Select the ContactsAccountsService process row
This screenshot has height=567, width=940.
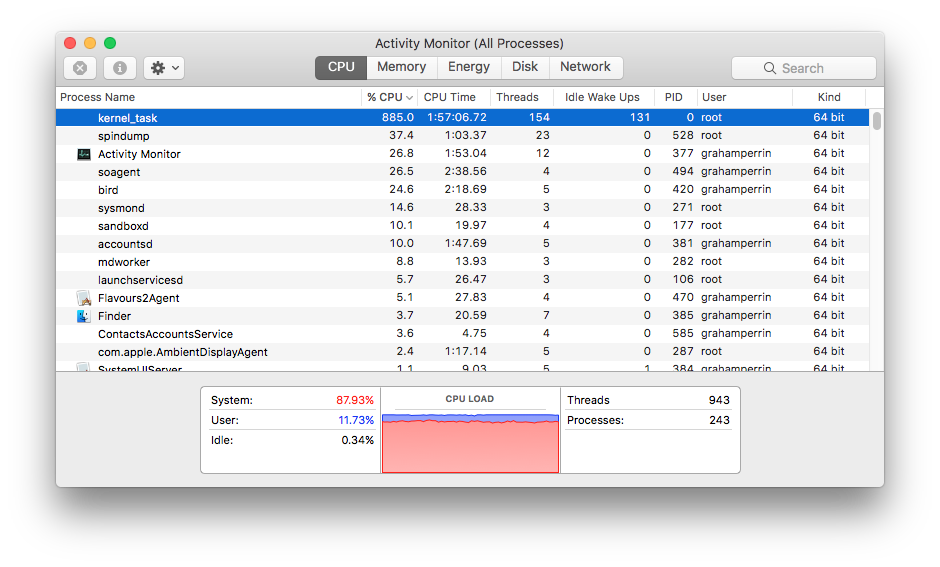[462, 333]
